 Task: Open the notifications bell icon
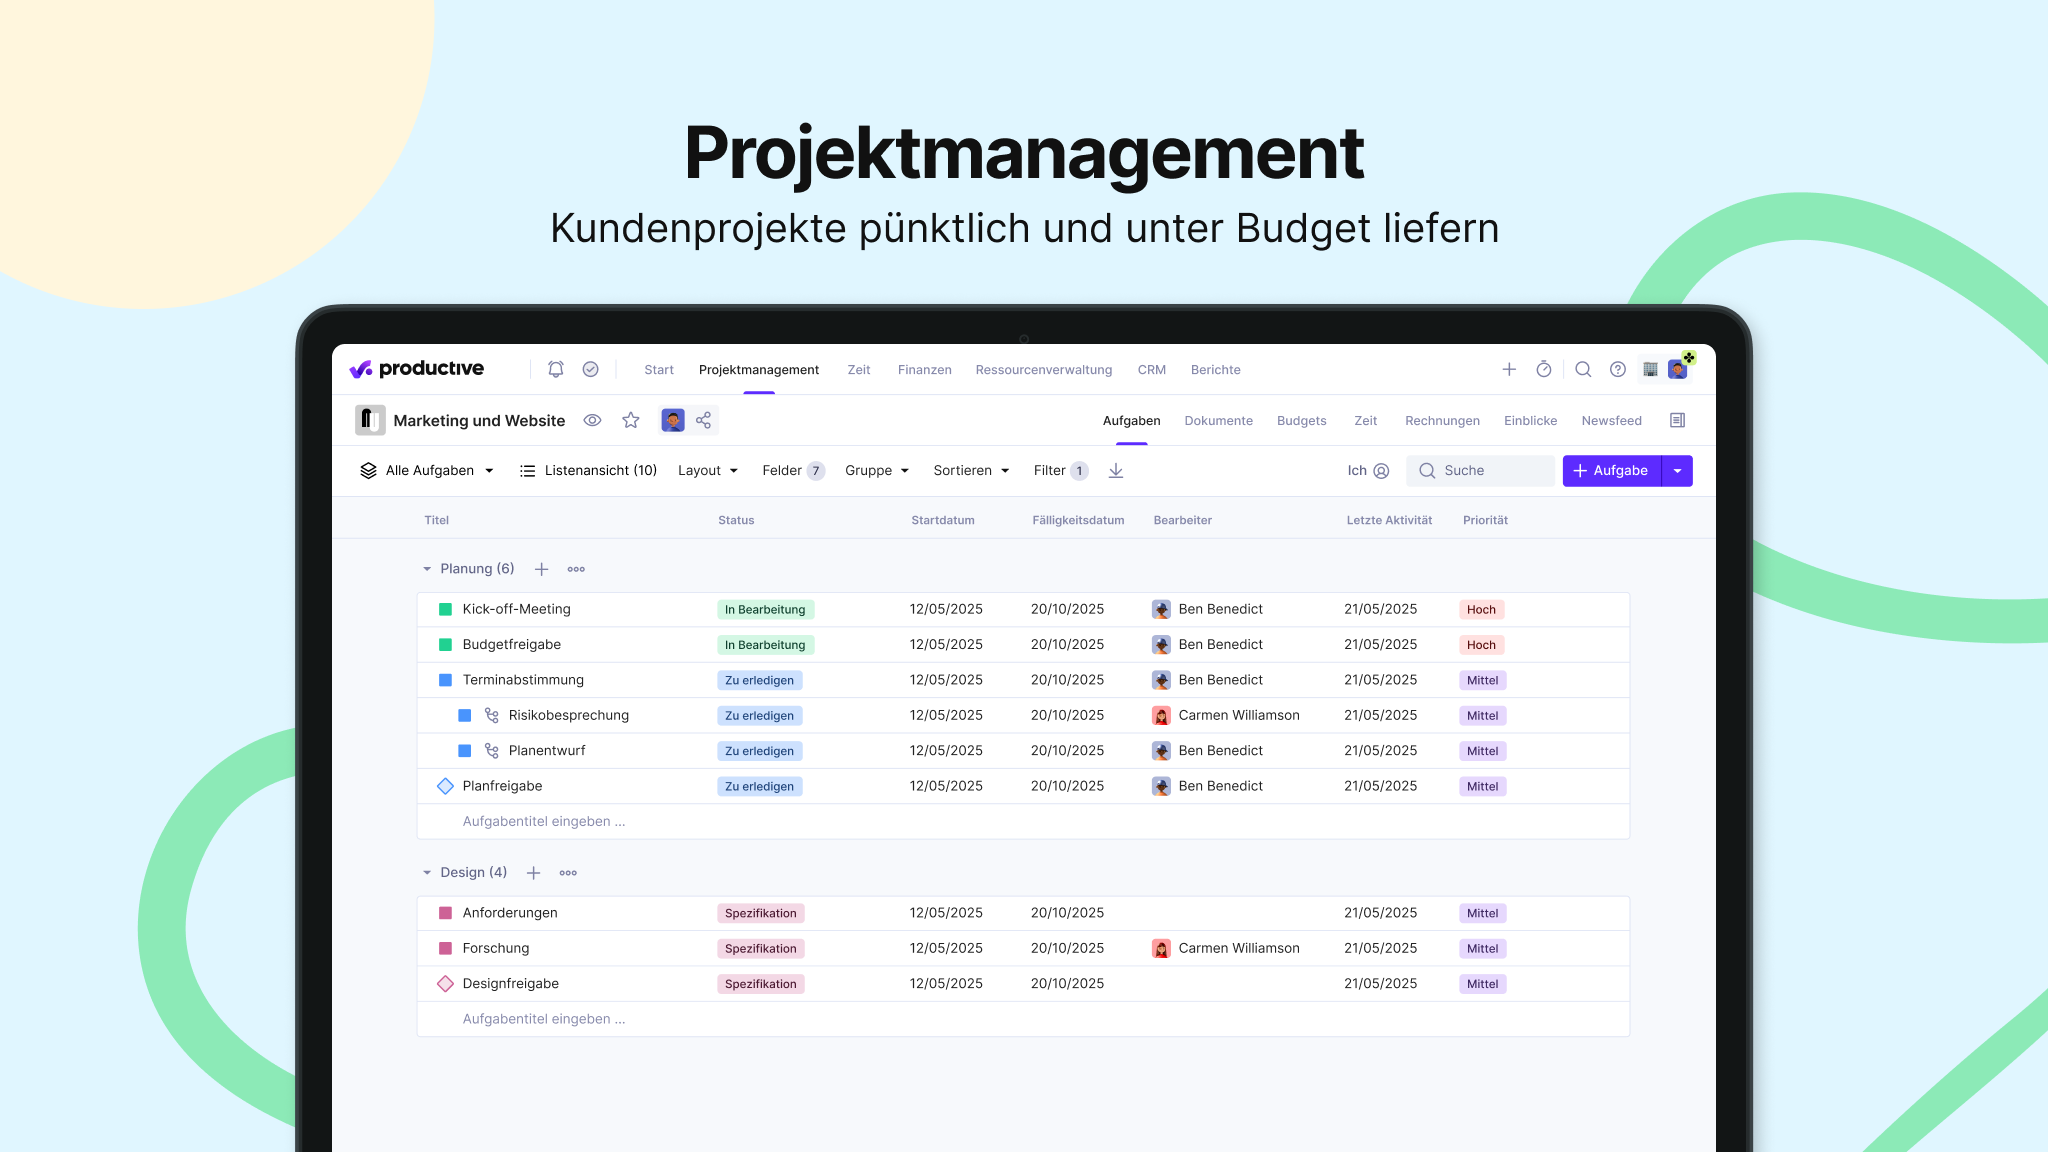coord(556,369)
